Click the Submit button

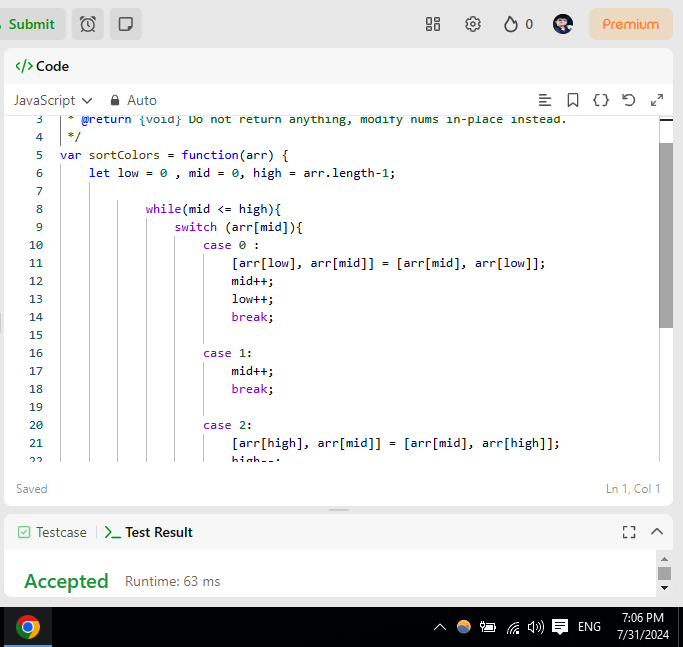tap(30, 24)
